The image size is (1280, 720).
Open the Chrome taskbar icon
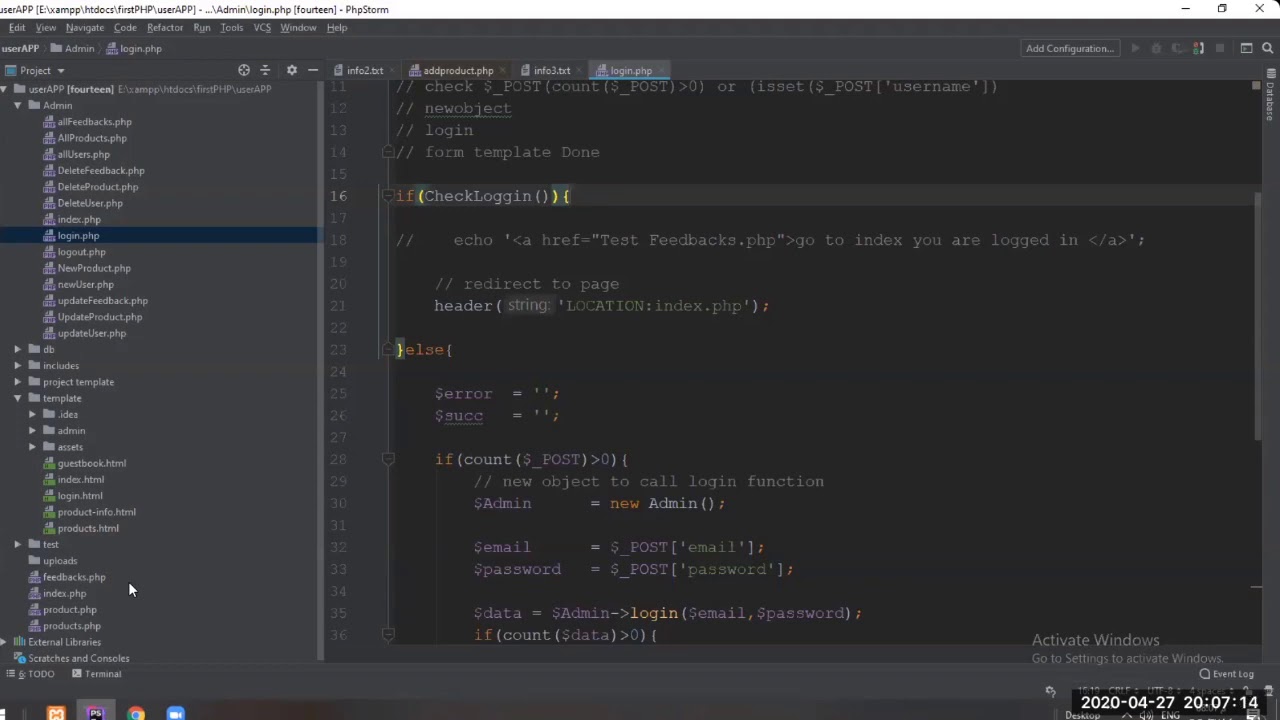tap(135, 713)
